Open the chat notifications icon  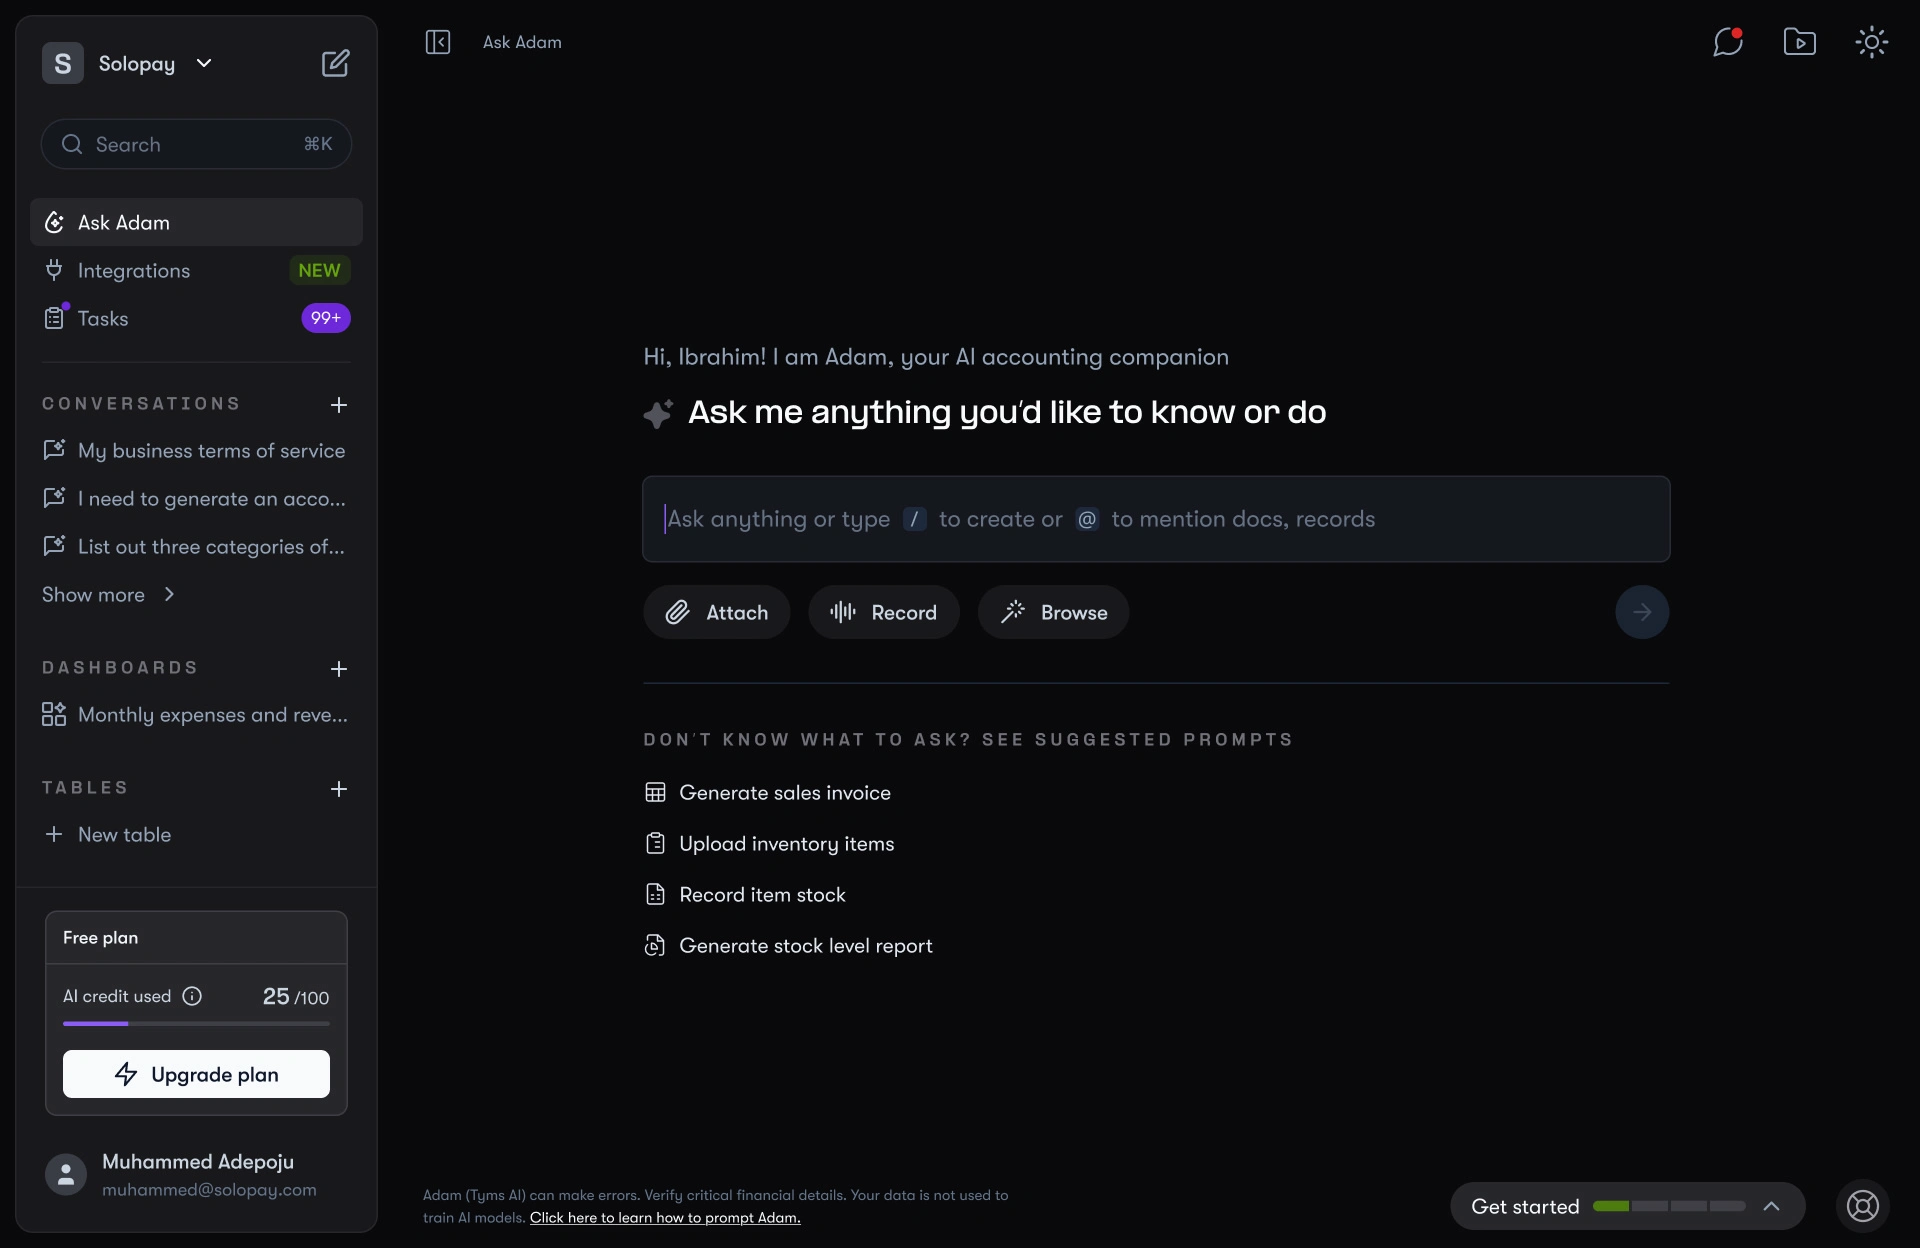click(1727, 42)
